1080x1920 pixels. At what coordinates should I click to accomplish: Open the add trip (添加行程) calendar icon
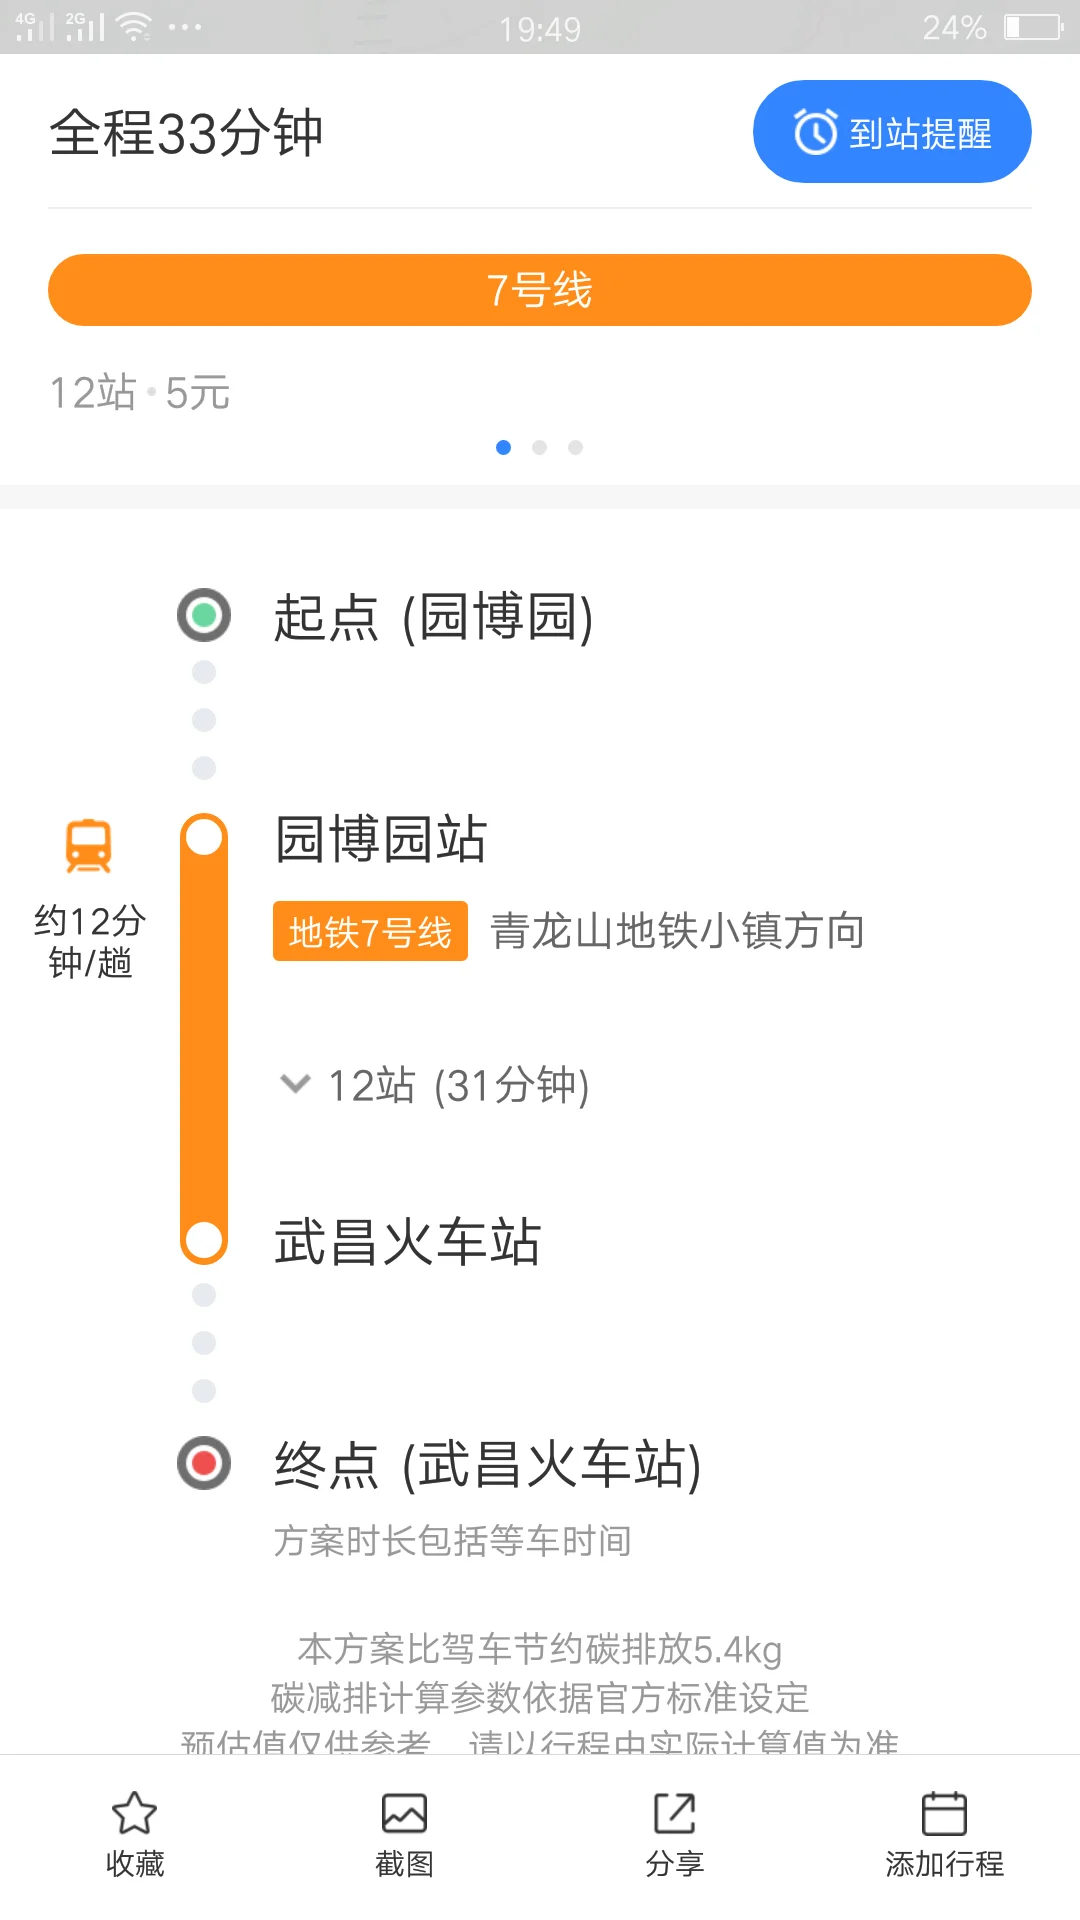pos(944,1813)
